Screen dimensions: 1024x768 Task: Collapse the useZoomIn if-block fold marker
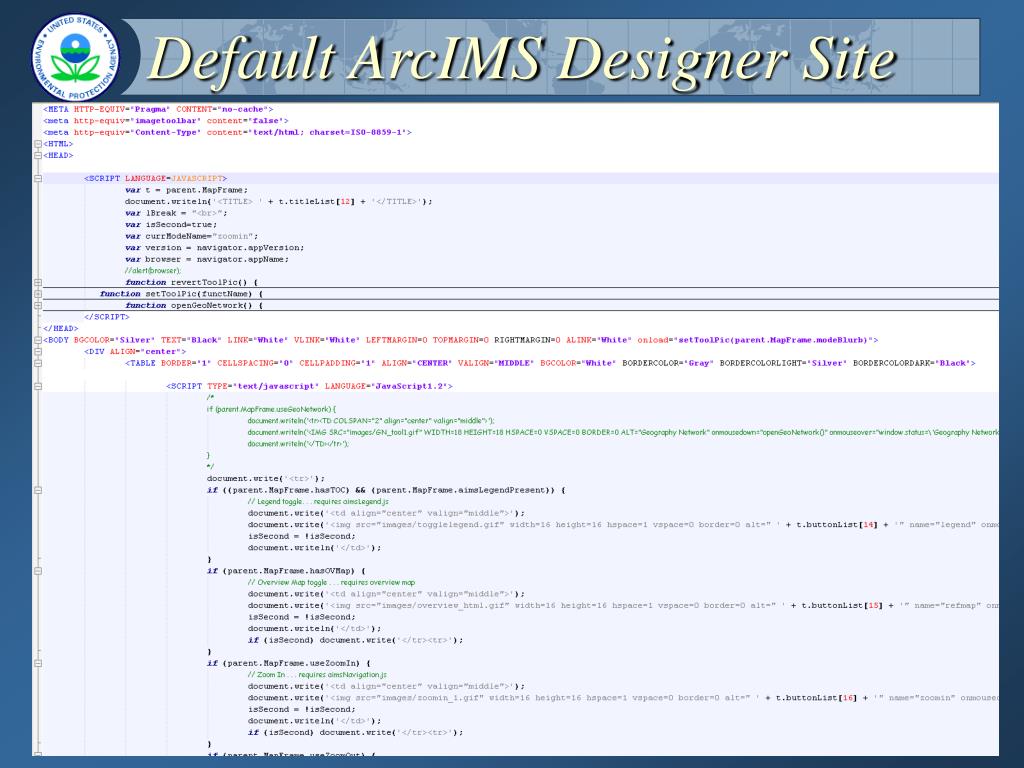tap(38, 664)
